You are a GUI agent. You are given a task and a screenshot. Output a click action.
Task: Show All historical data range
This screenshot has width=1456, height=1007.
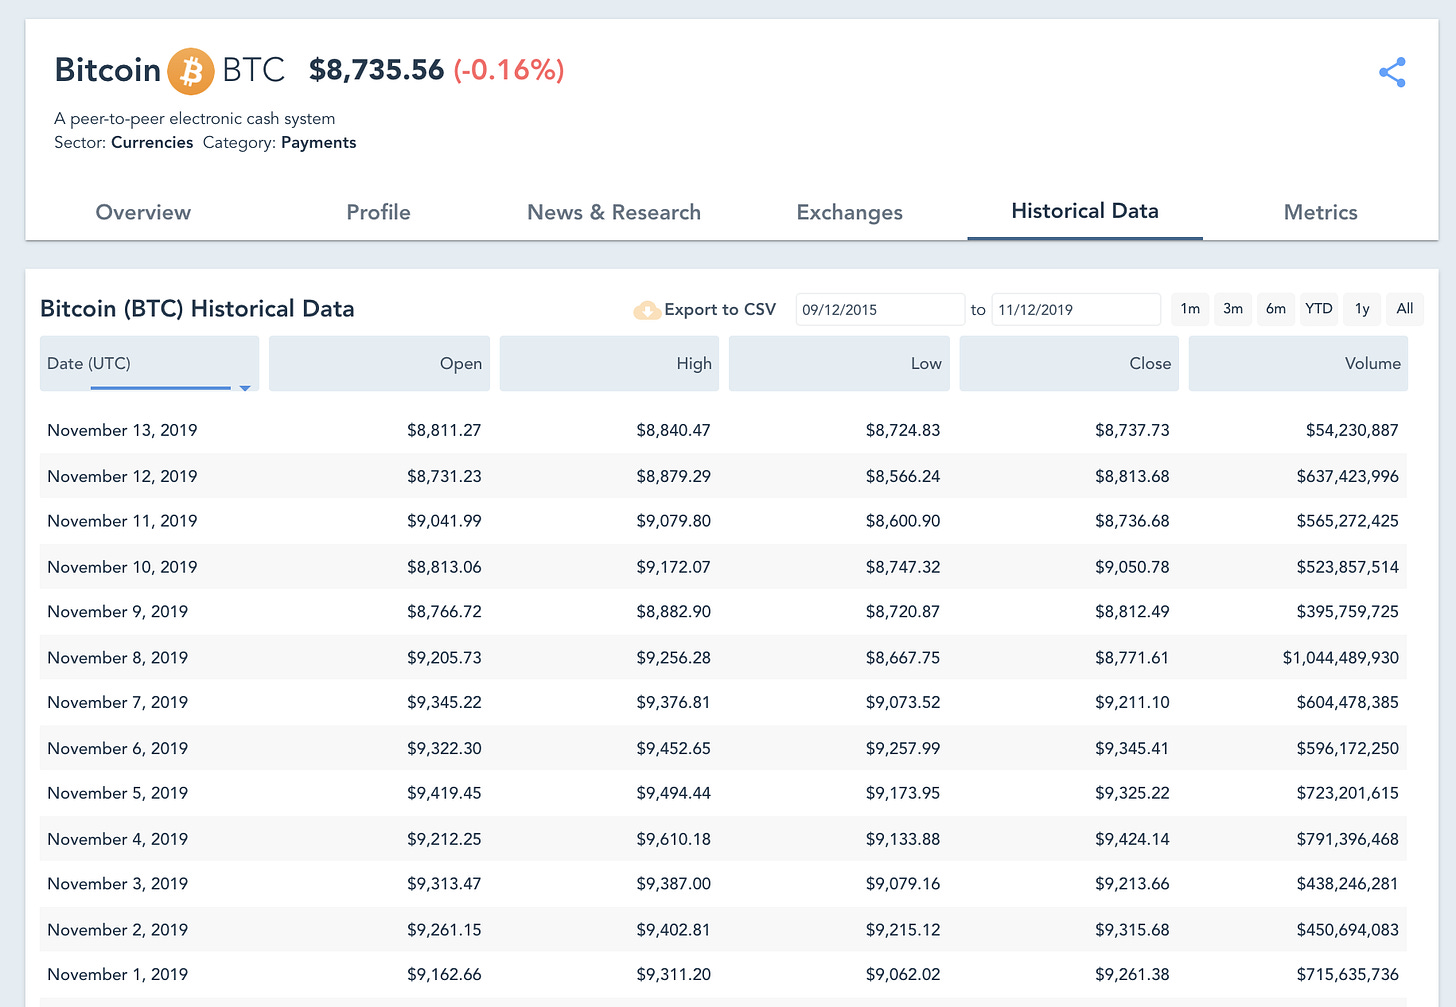pos(1405,309)
